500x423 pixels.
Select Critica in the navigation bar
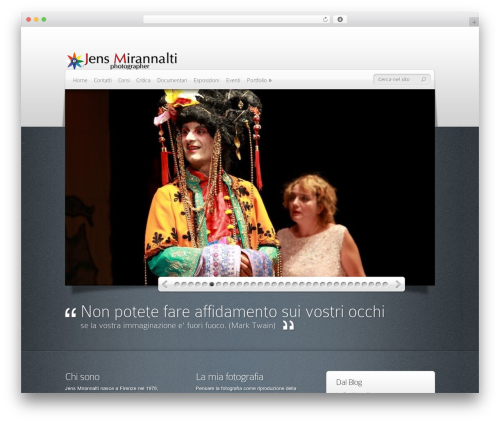tap(143, 80)
